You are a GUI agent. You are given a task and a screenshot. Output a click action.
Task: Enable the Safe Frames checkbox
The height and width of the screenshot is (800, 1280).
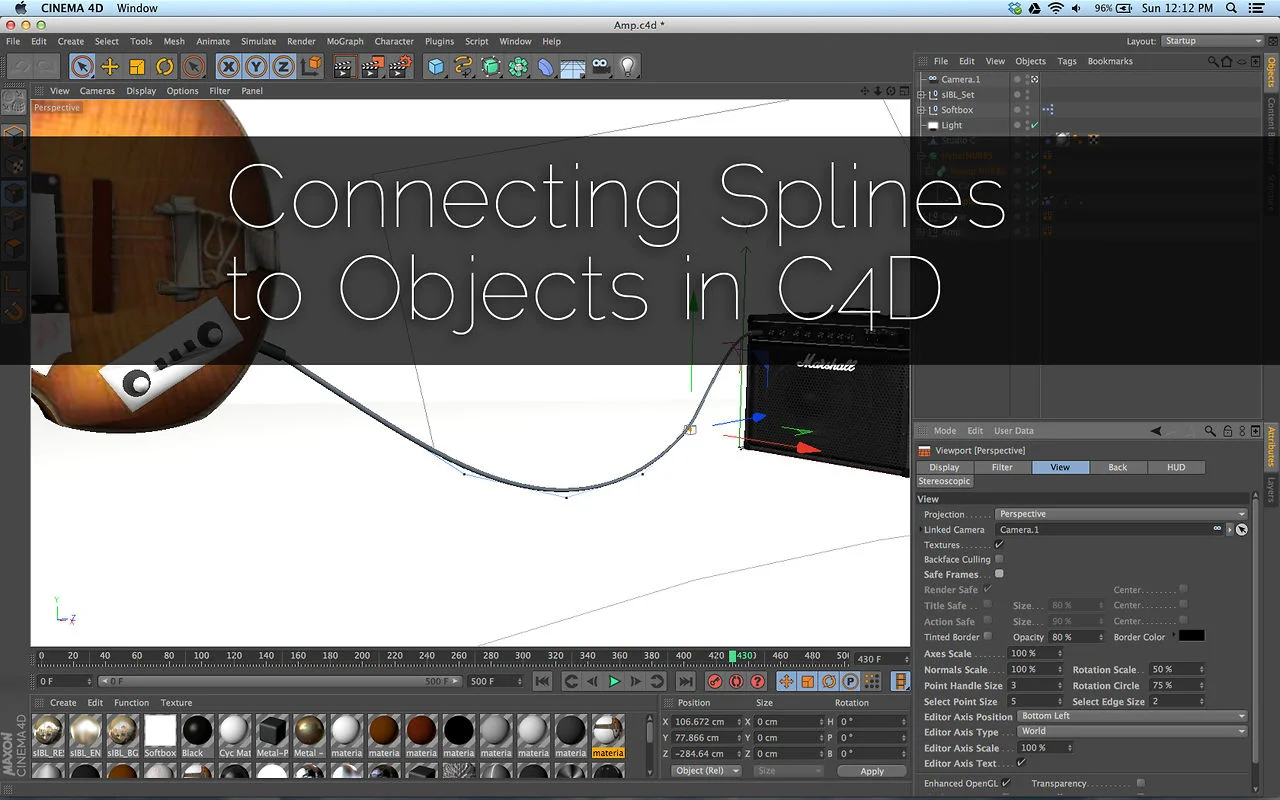point(999,574)
